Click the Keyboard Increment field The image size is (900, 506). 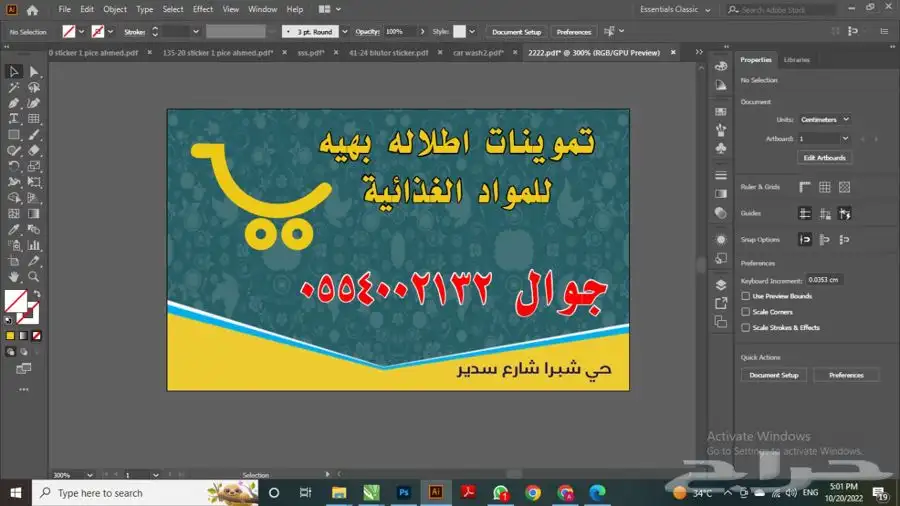click(824, 280)
